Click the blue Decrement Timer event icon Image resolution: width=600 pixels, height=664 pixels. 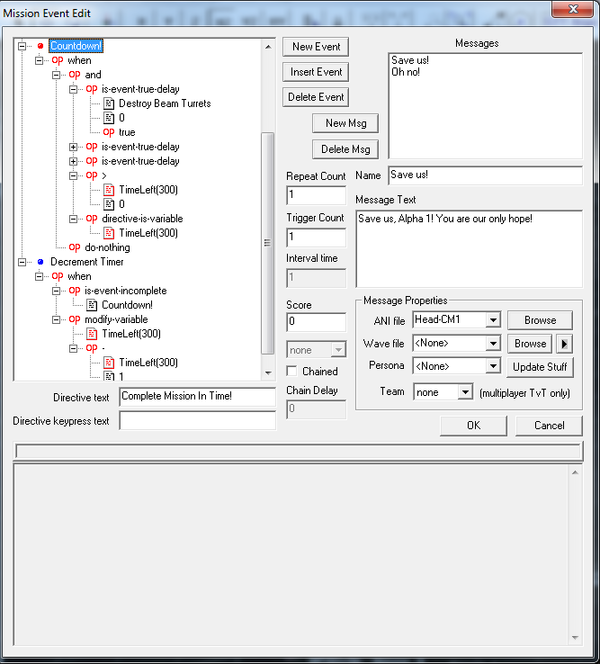click(x=40, y=262)
